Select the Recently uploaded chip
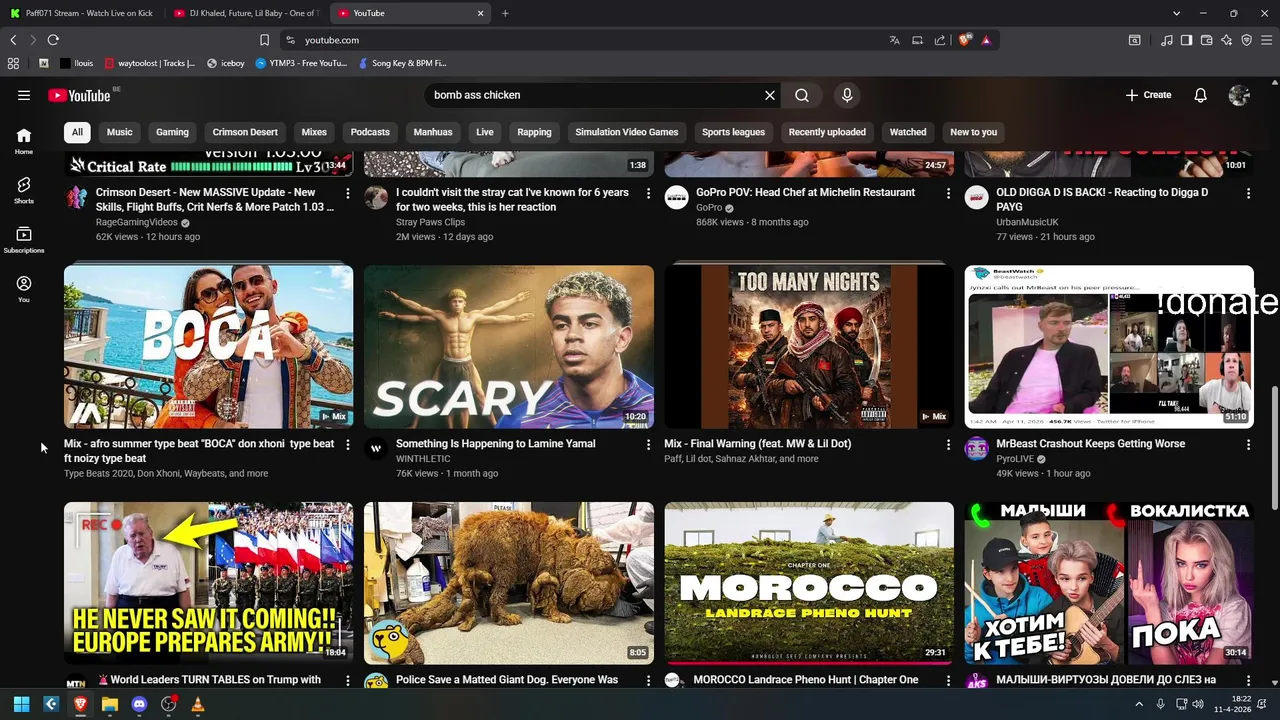The image size is (1280, 720). pyautogui.click(x=827, y=132)
